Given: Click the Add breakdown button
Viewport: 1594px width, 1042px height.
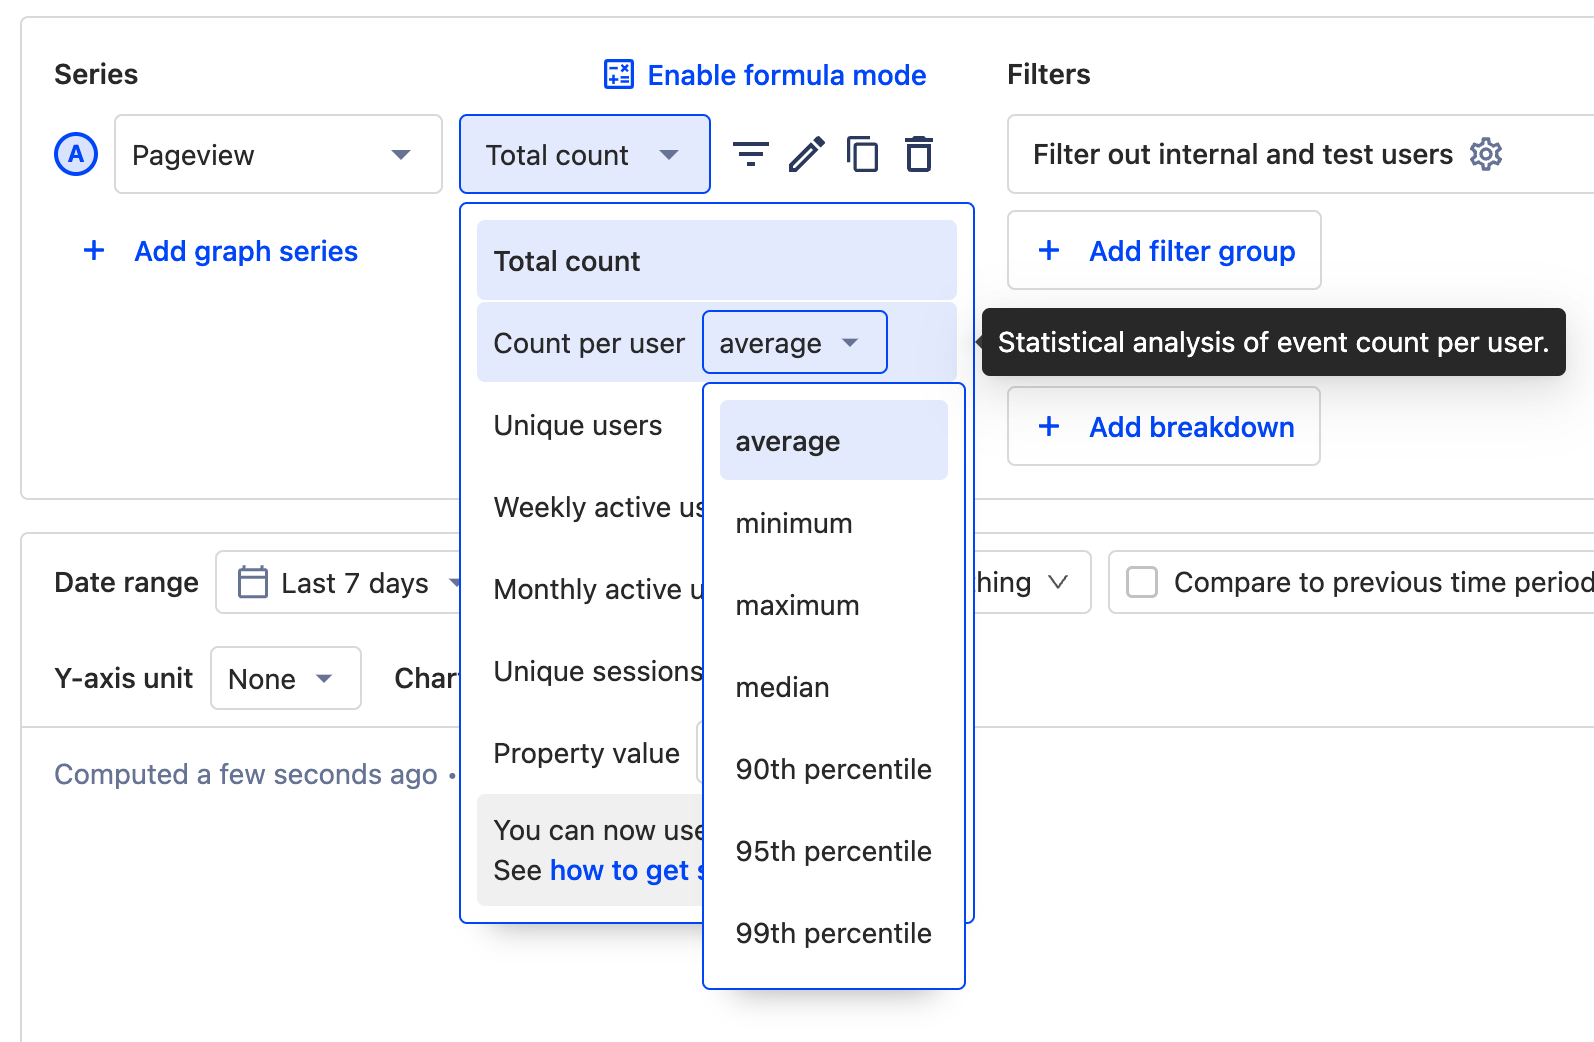Looking at the screenshot, I should tap(1164, 427).
